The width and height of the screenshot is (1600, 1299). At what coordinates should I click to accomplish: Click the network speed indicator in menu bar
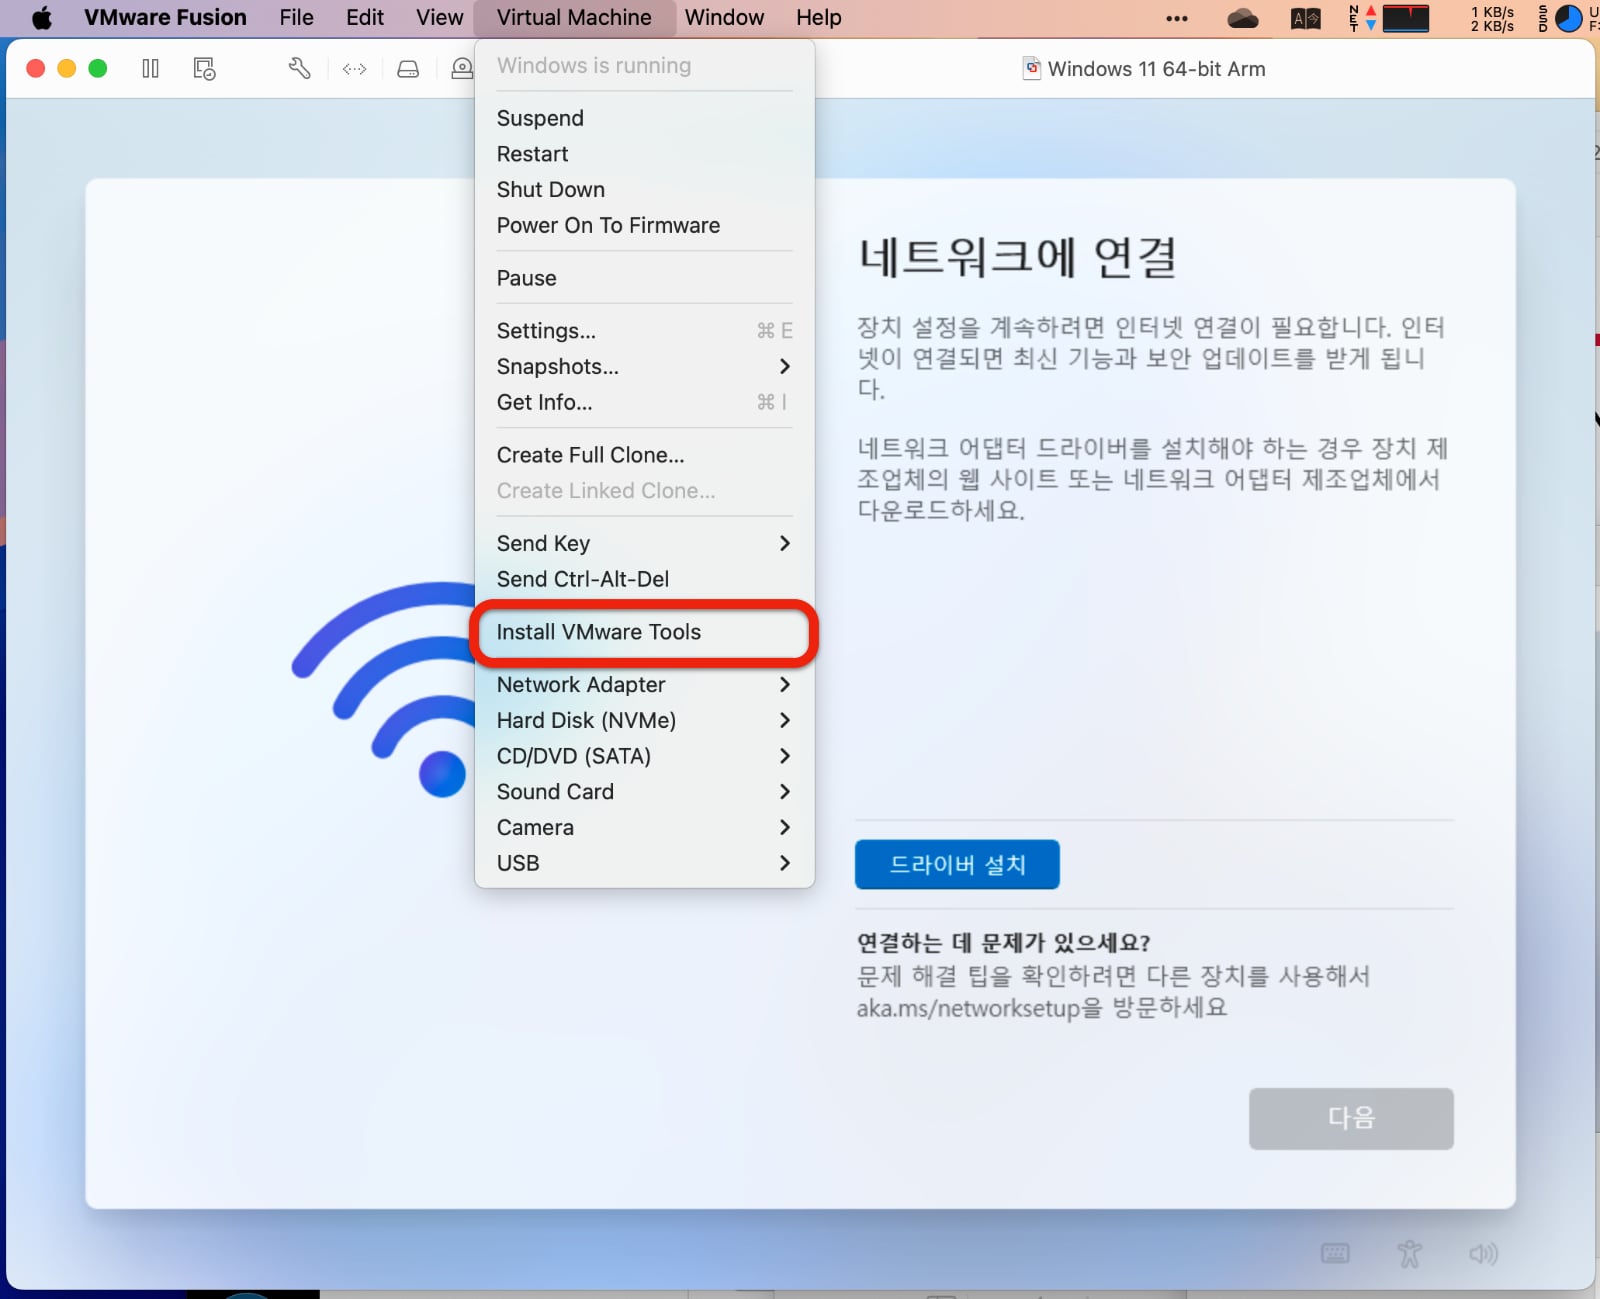[1492, 18]
